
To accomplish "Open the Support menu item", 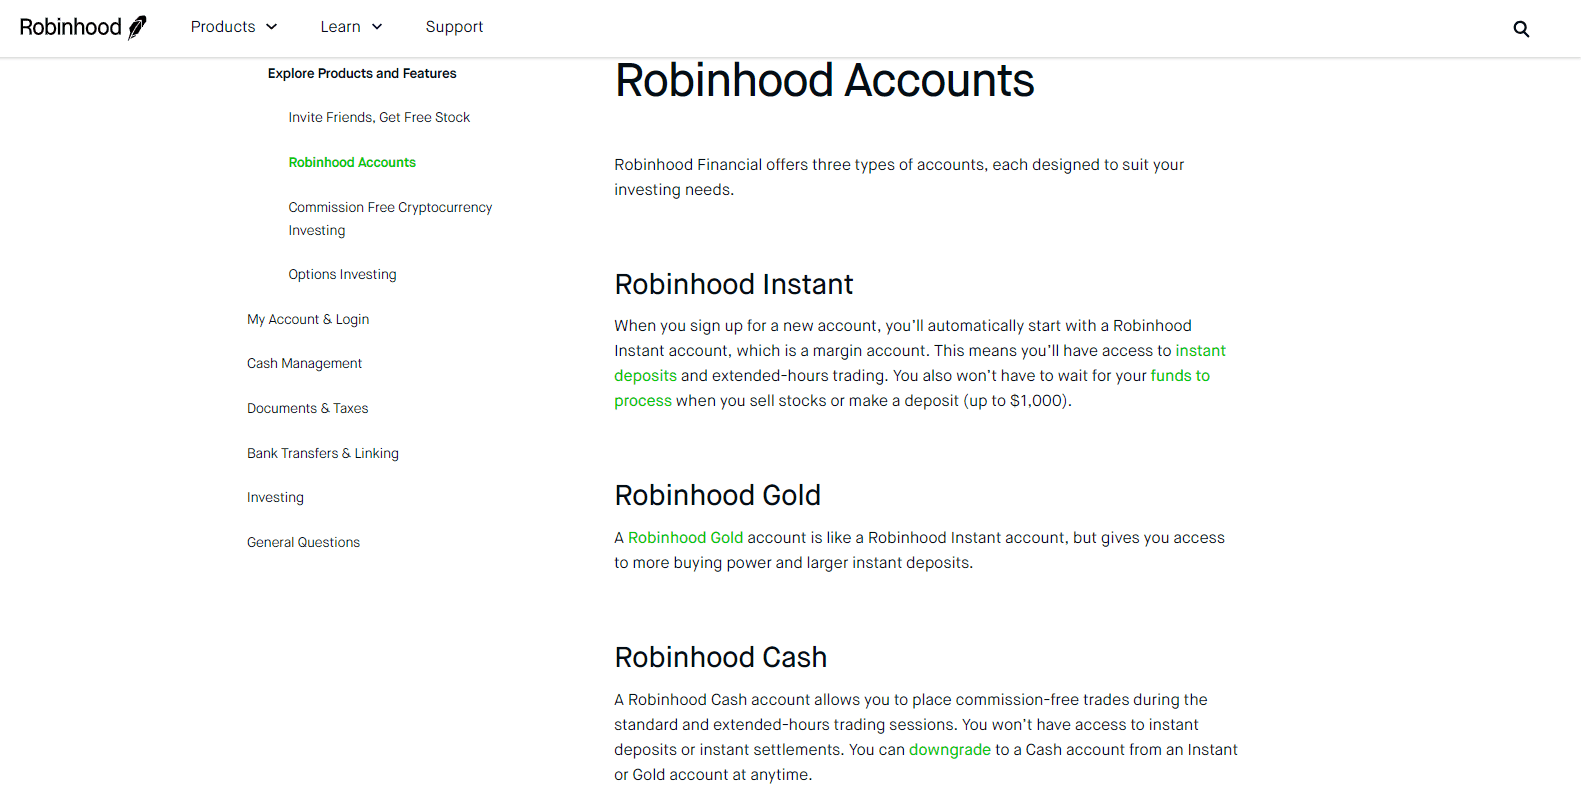I will (454, 27).
